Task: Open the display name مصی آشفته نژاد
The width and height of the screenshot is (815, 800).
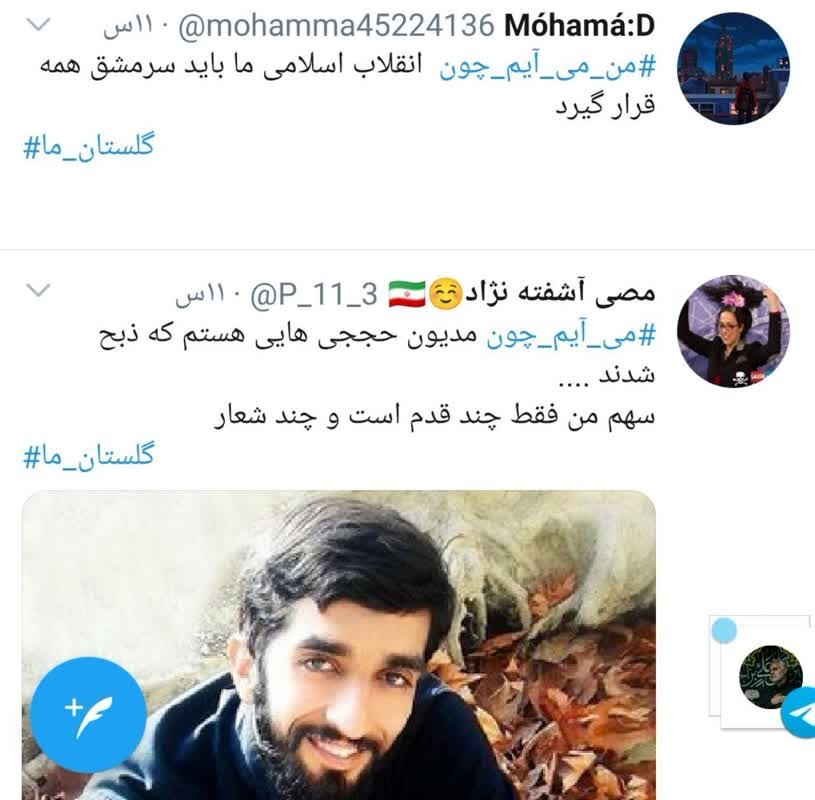Action: (x=560, y=293)
